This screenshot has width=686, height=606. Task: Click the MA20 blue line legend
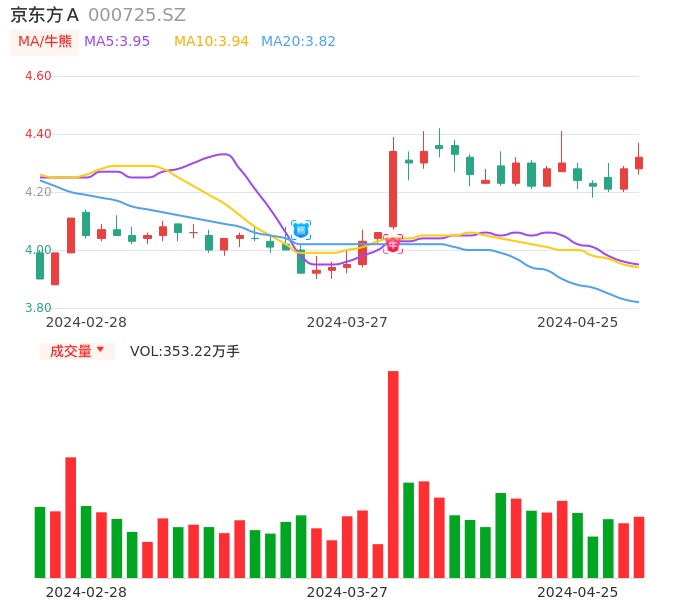coord(298,41)
